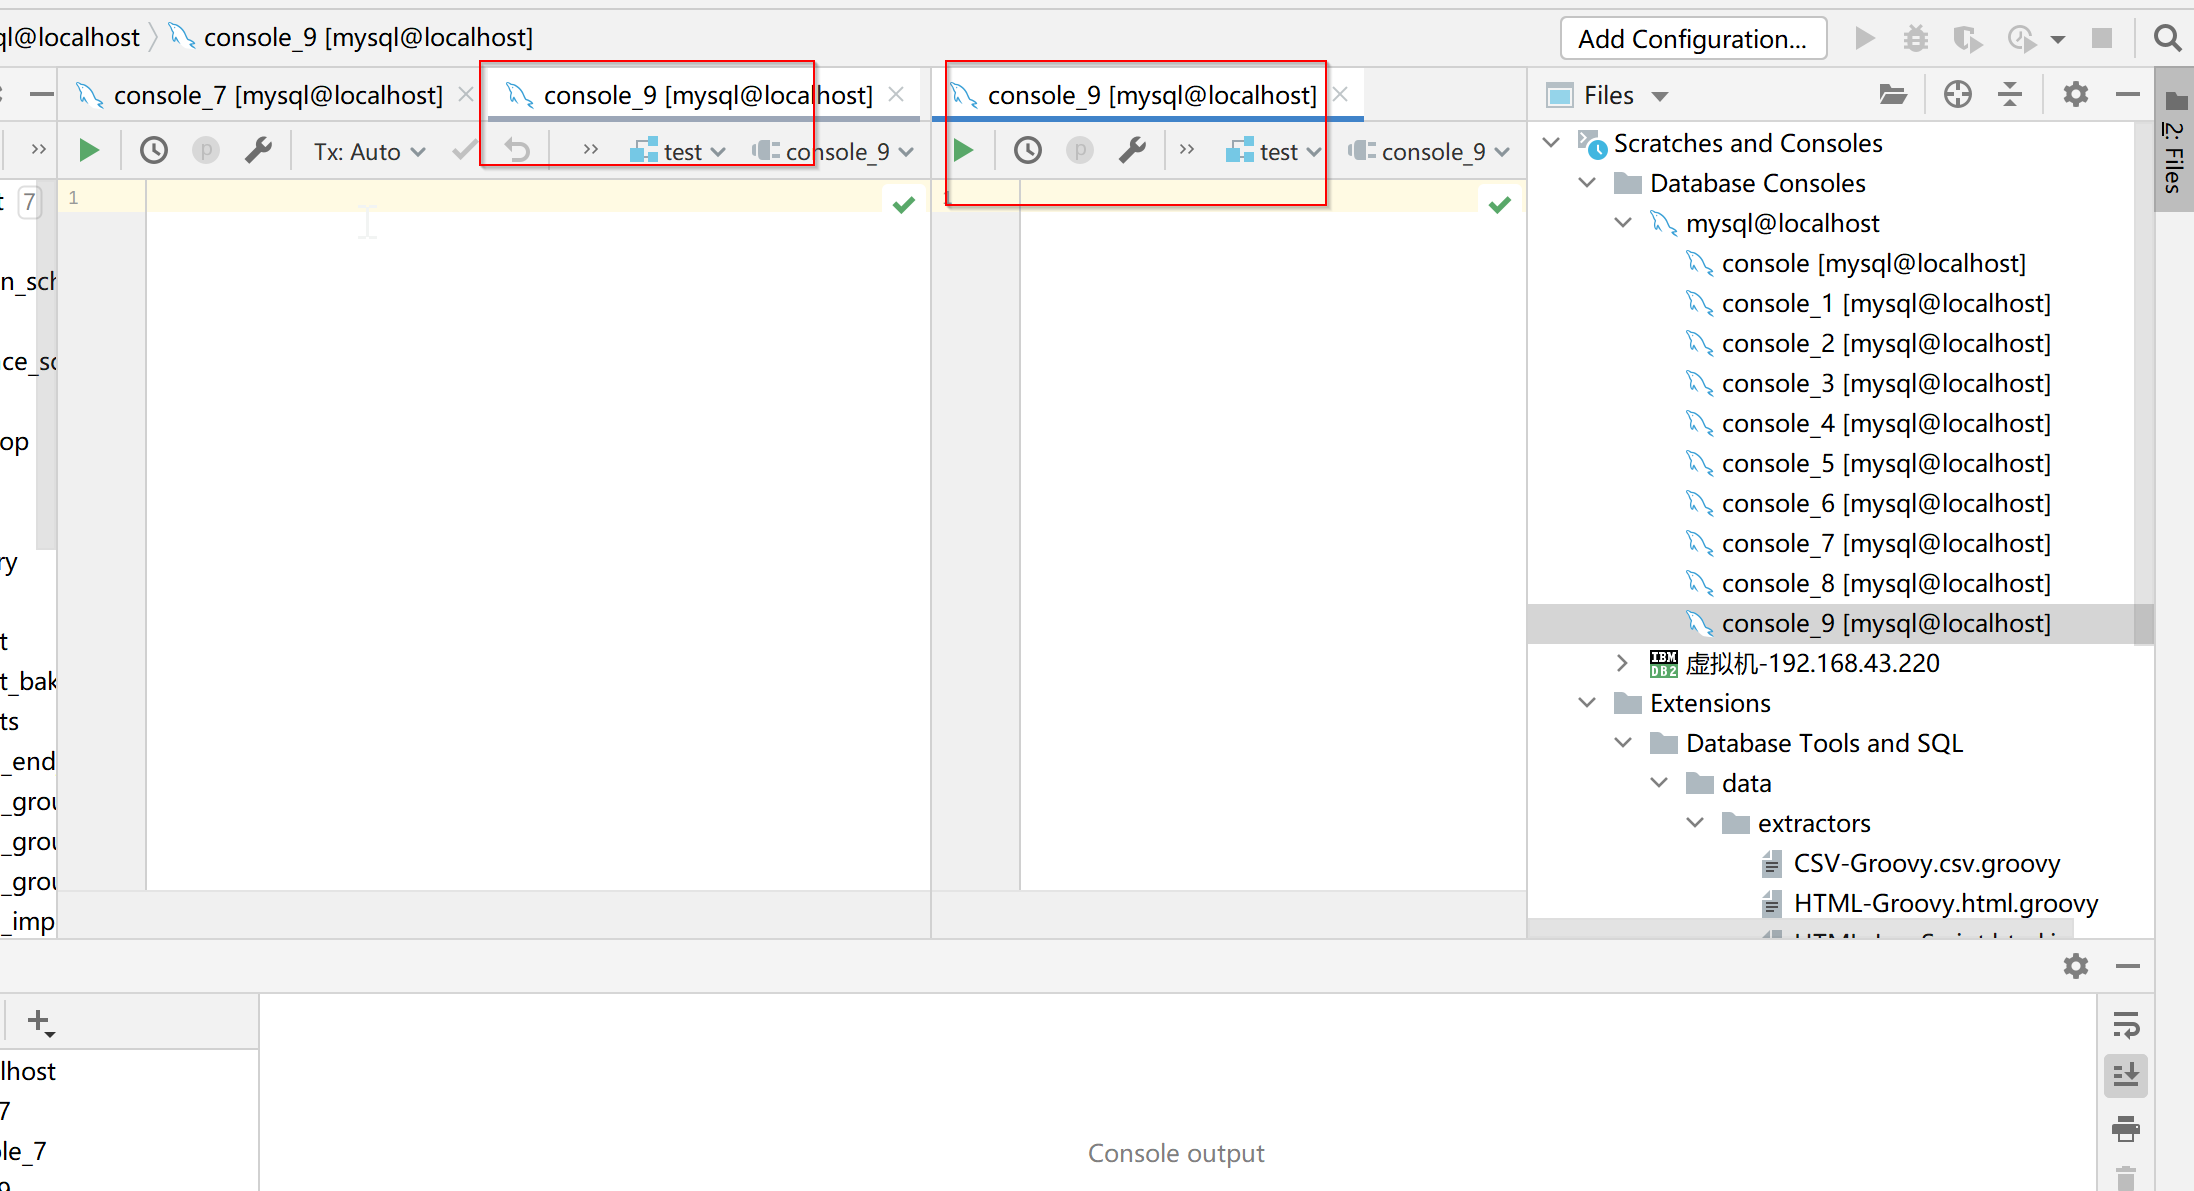Open Files panel settings gear
This screenshot has width=2194, height=1191.
(x=2076, y=95)
